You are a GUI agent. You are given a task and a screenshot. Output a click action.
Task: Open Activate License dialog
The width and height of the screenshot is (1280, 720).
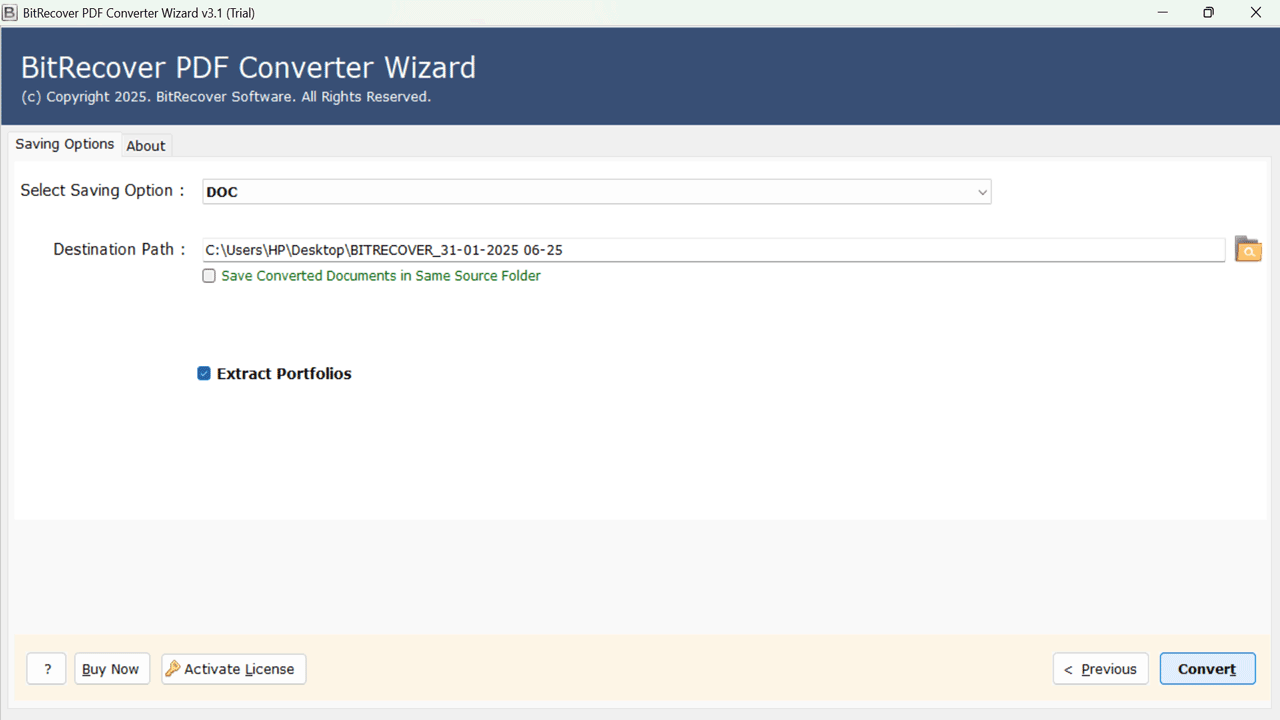click(x=234, y=669)
